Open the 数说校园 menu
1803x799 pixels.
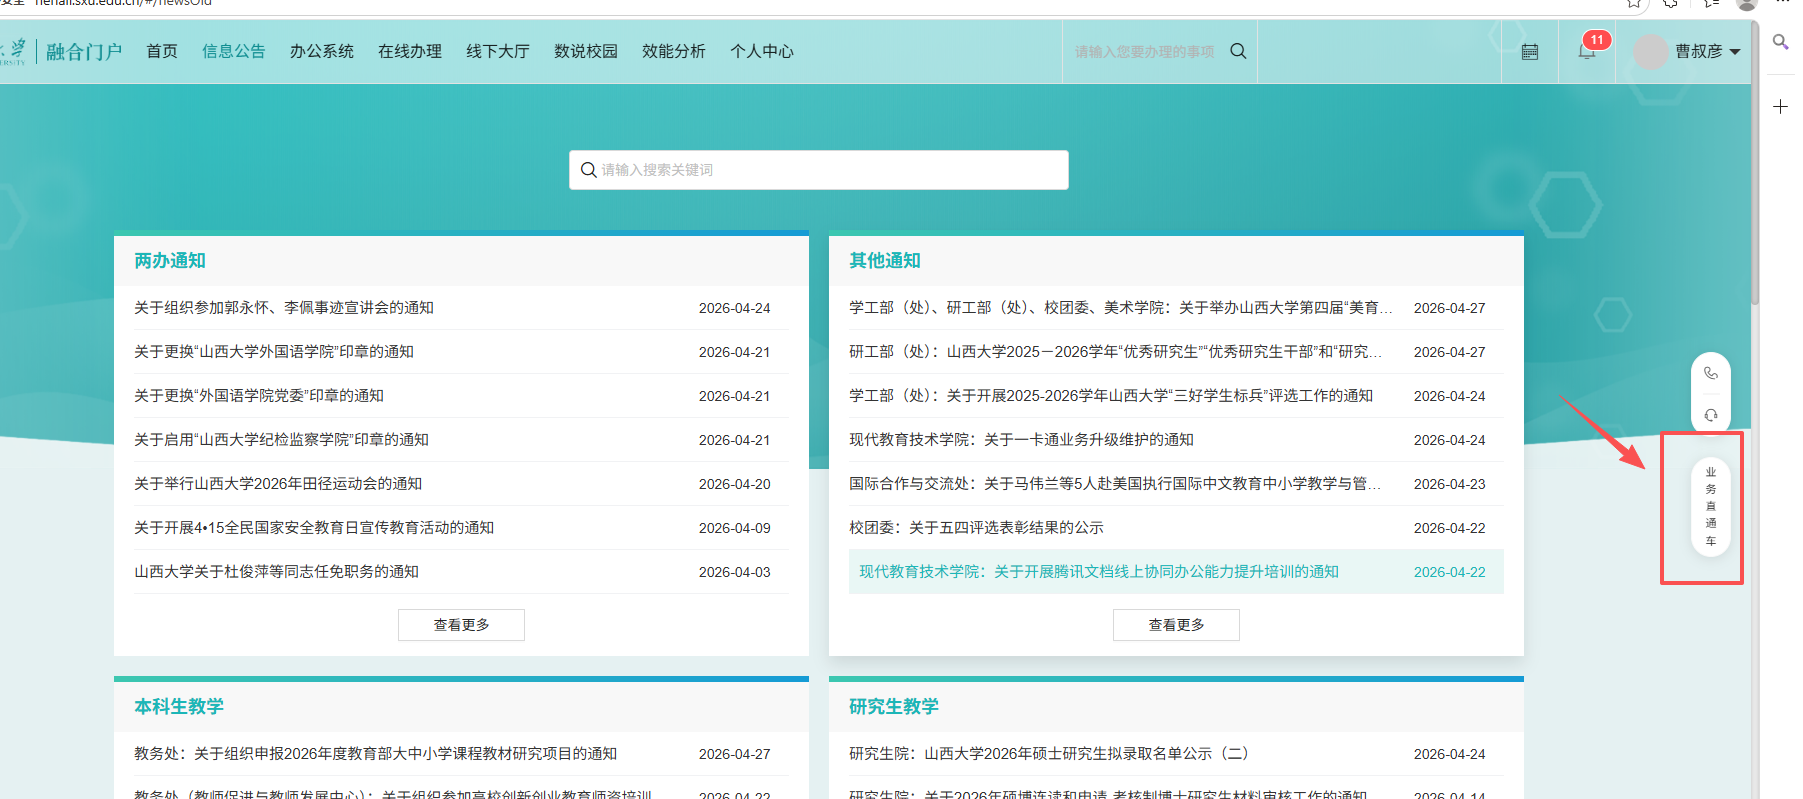click(586, 51)
